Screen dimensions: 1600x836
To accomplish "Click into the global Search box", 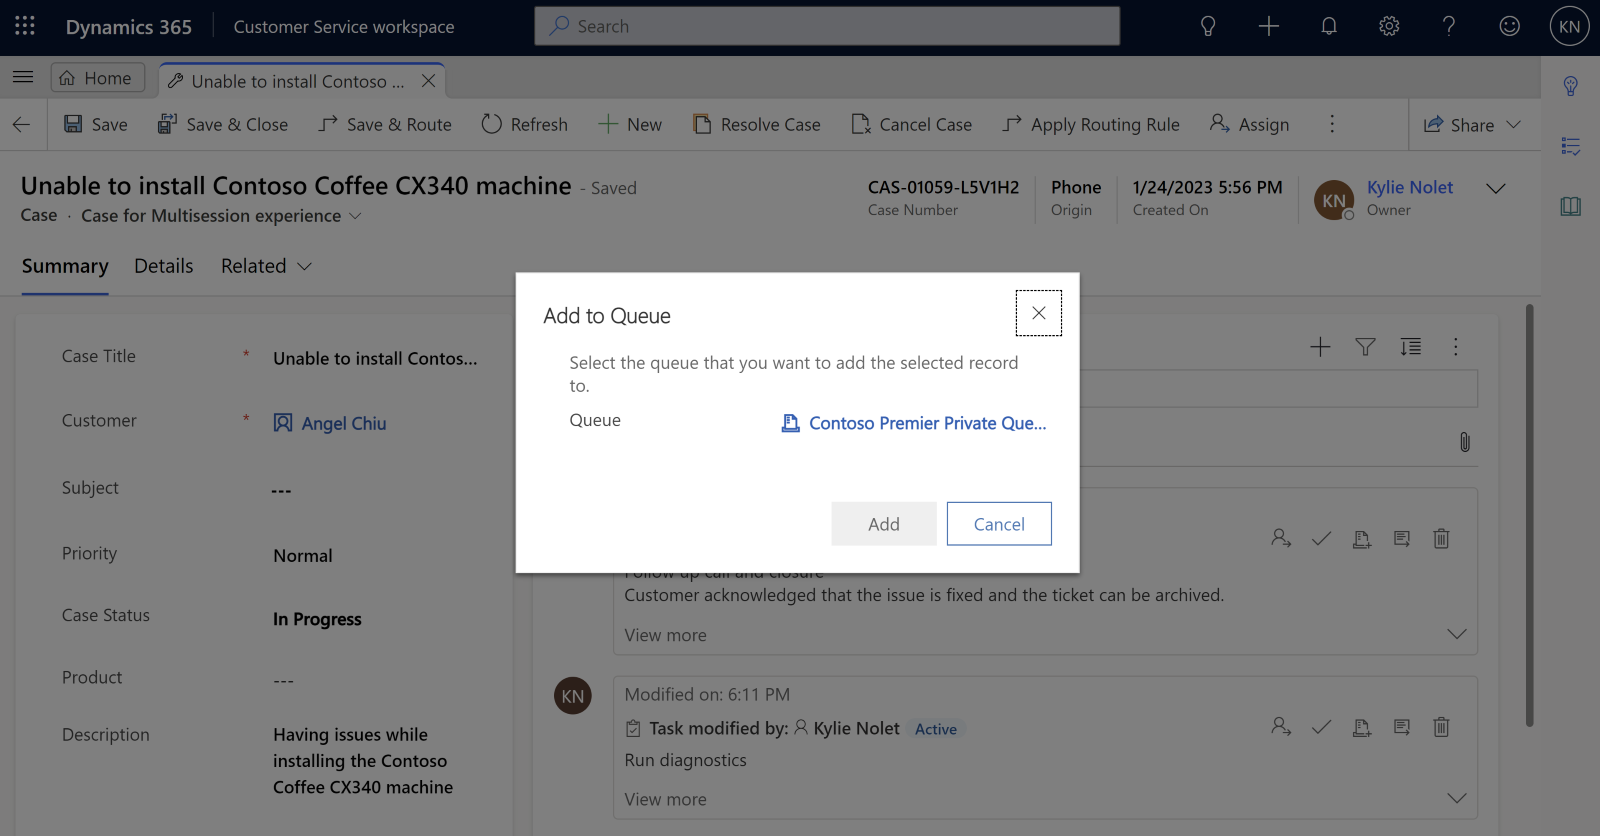I will tap(827, 26).
